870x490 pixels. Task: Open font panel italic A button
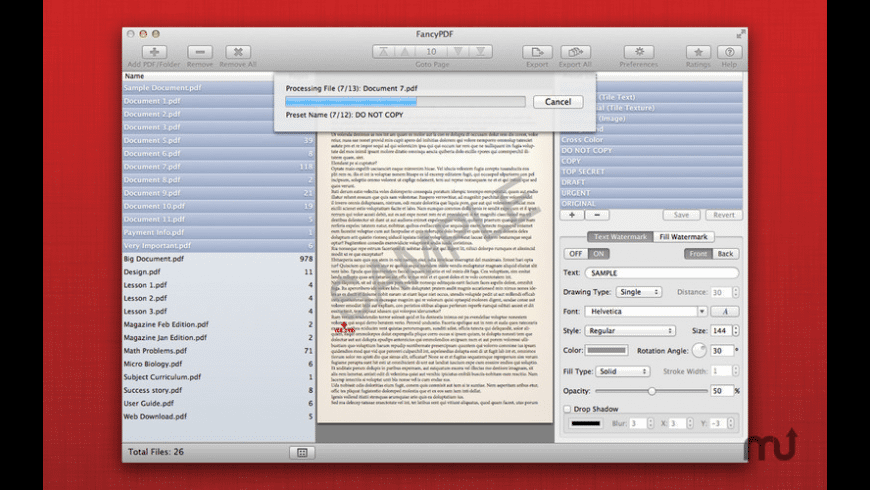(725, 311)
